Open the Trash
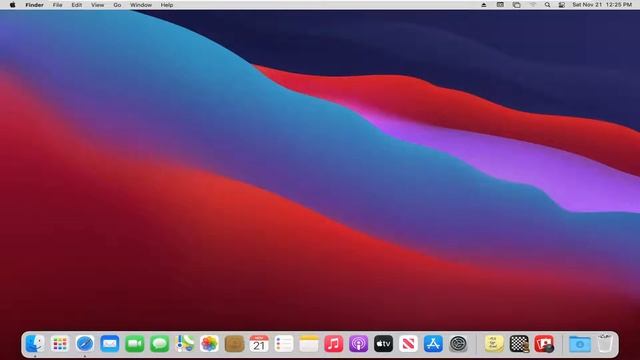The width and height of the screenshot is (640, 360). pyautogui.click(x=605, y=344)
